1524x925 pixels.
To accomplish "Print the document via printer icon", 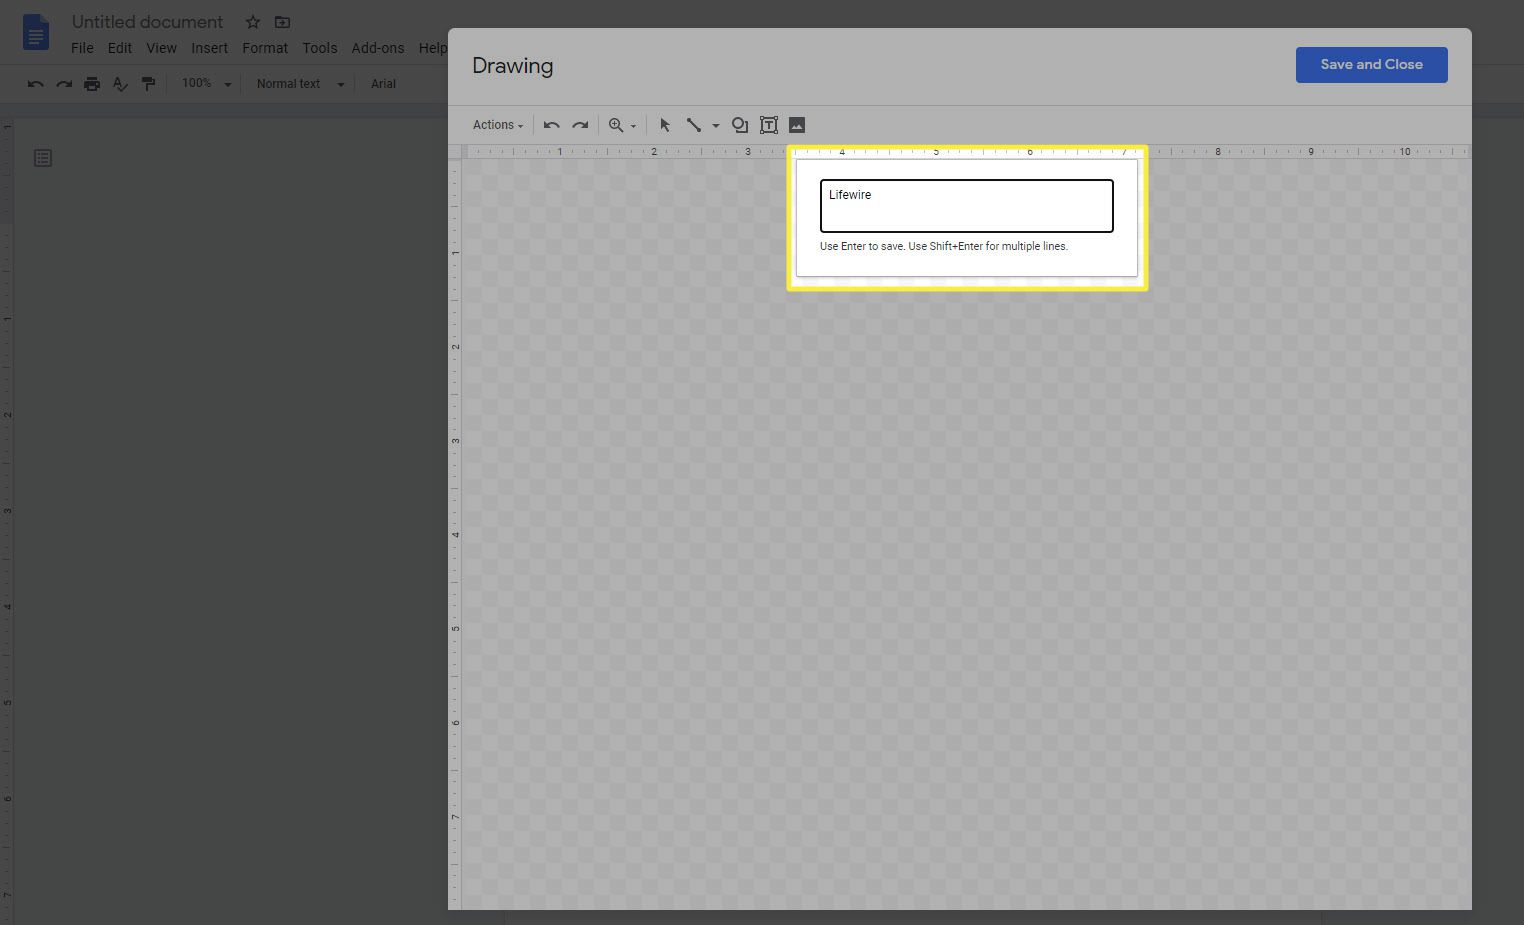I will point(92,84).
